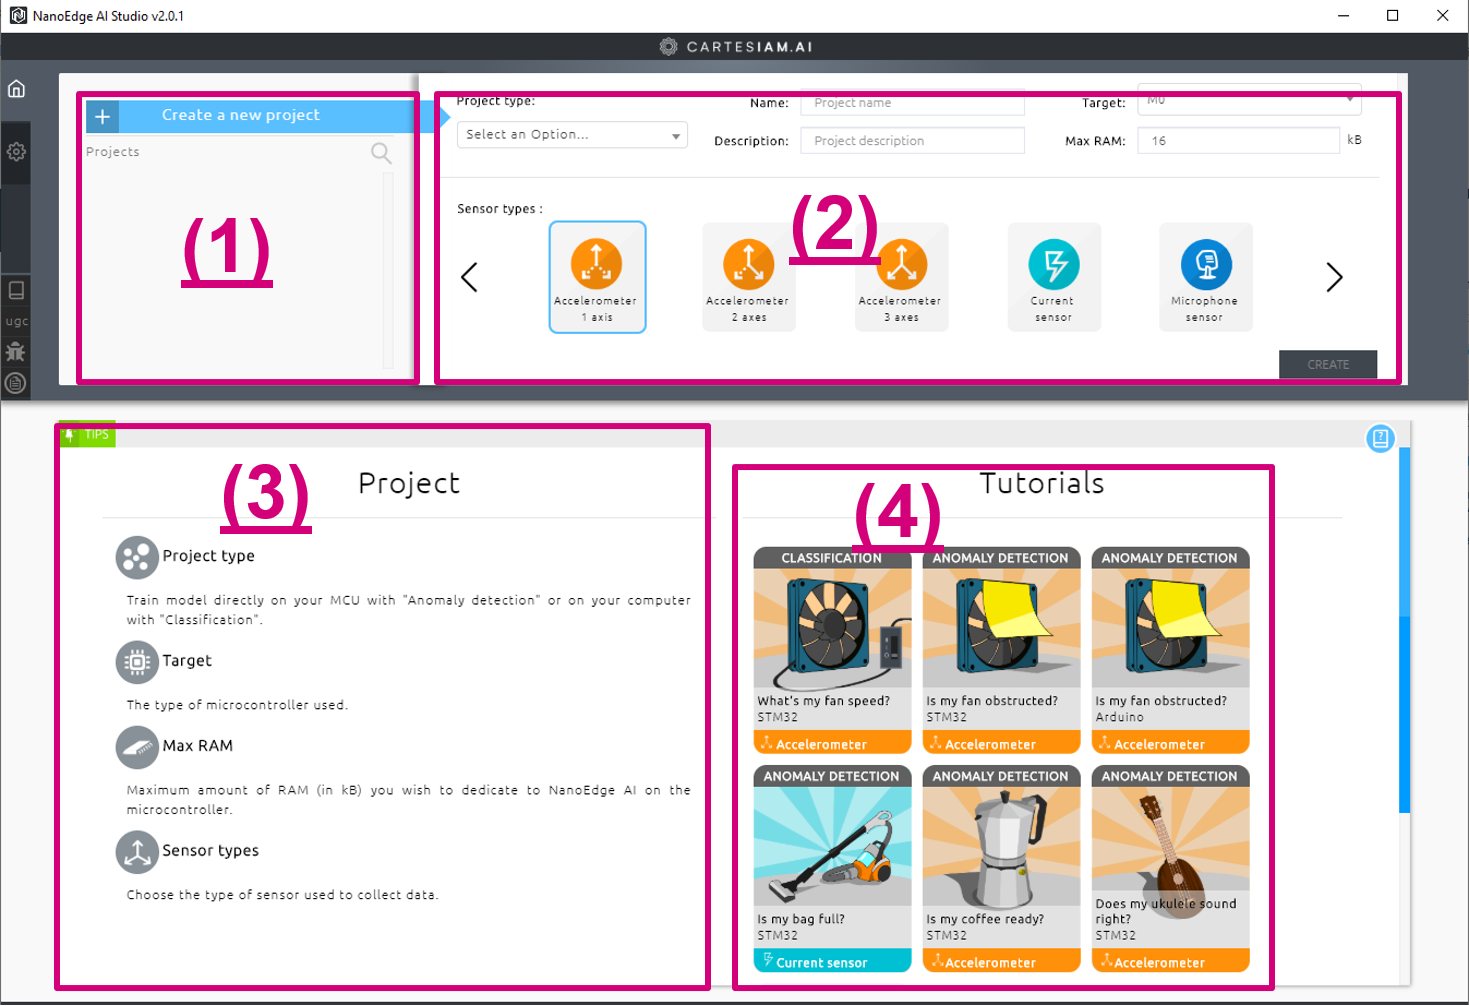Click the Sensor types label above the sensors
1469x1006 pixels.
point(499,209)
